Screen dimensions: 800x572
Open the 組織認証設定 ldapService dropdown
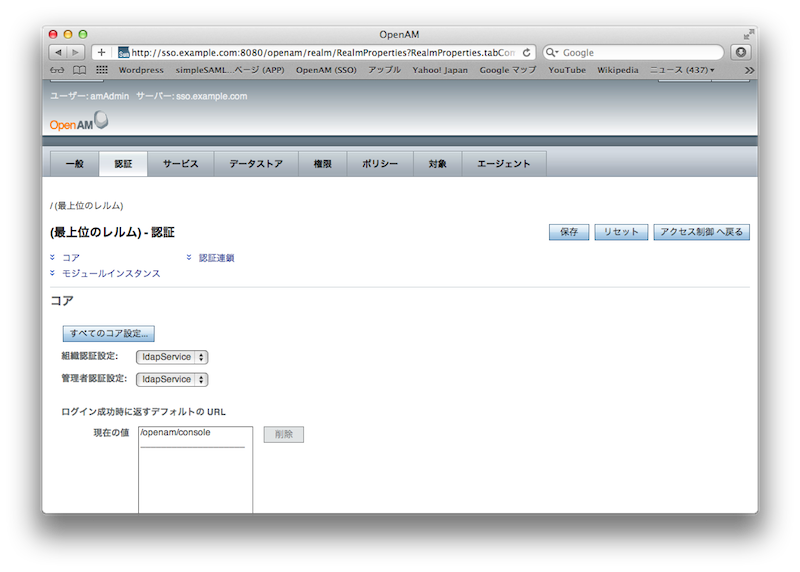click(172, 357)
